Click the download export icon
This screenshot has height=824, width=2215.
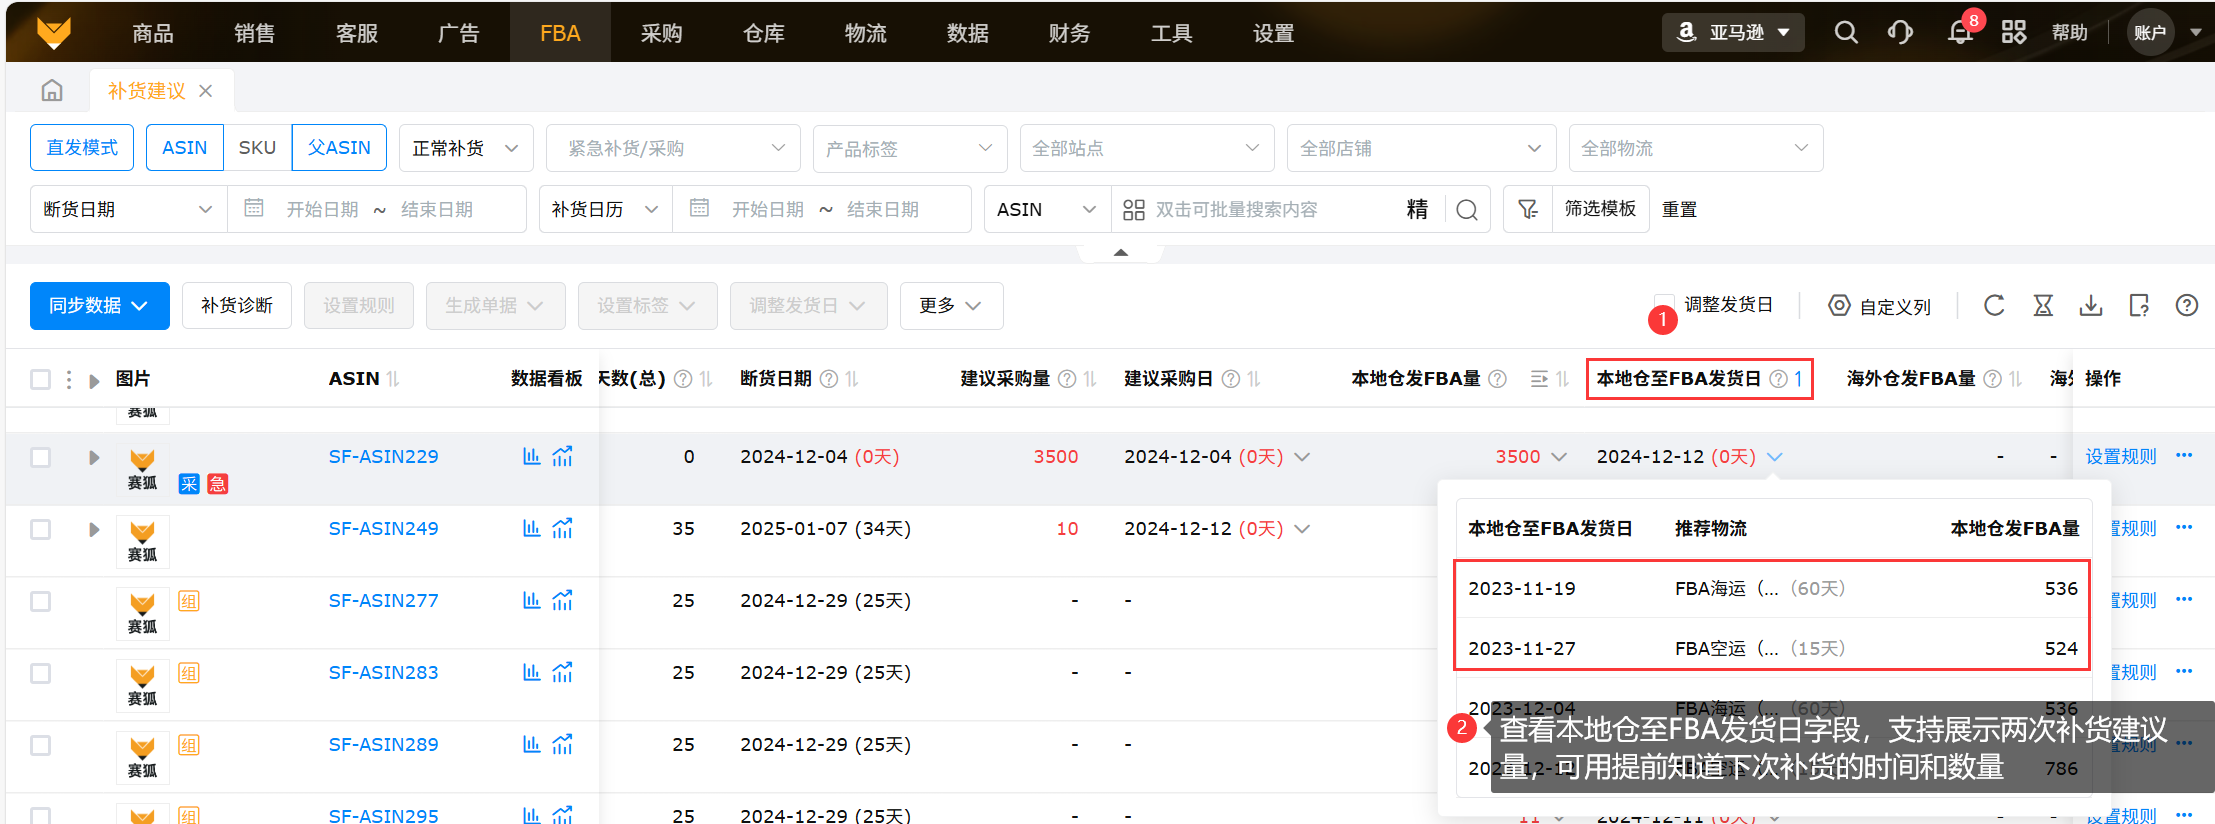click(x=2091, y=306)
